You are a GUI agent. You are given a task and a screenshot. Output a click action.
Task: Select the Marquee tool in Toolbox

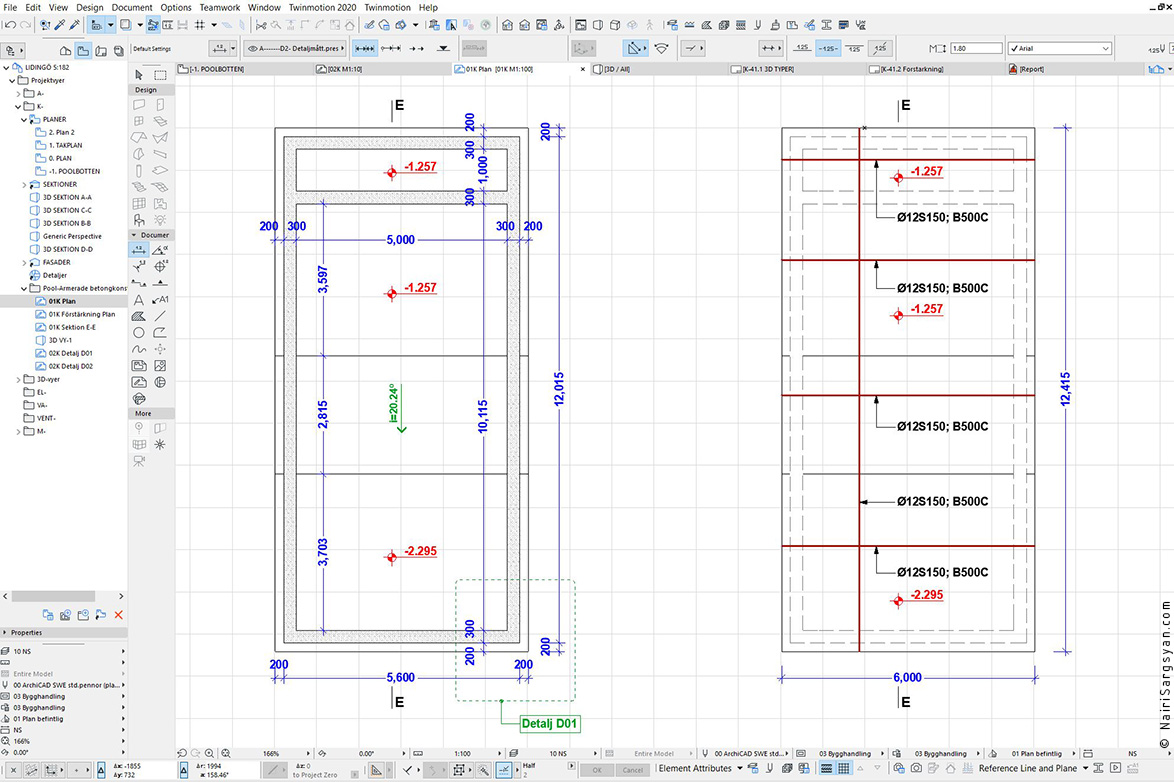point(160,75)
